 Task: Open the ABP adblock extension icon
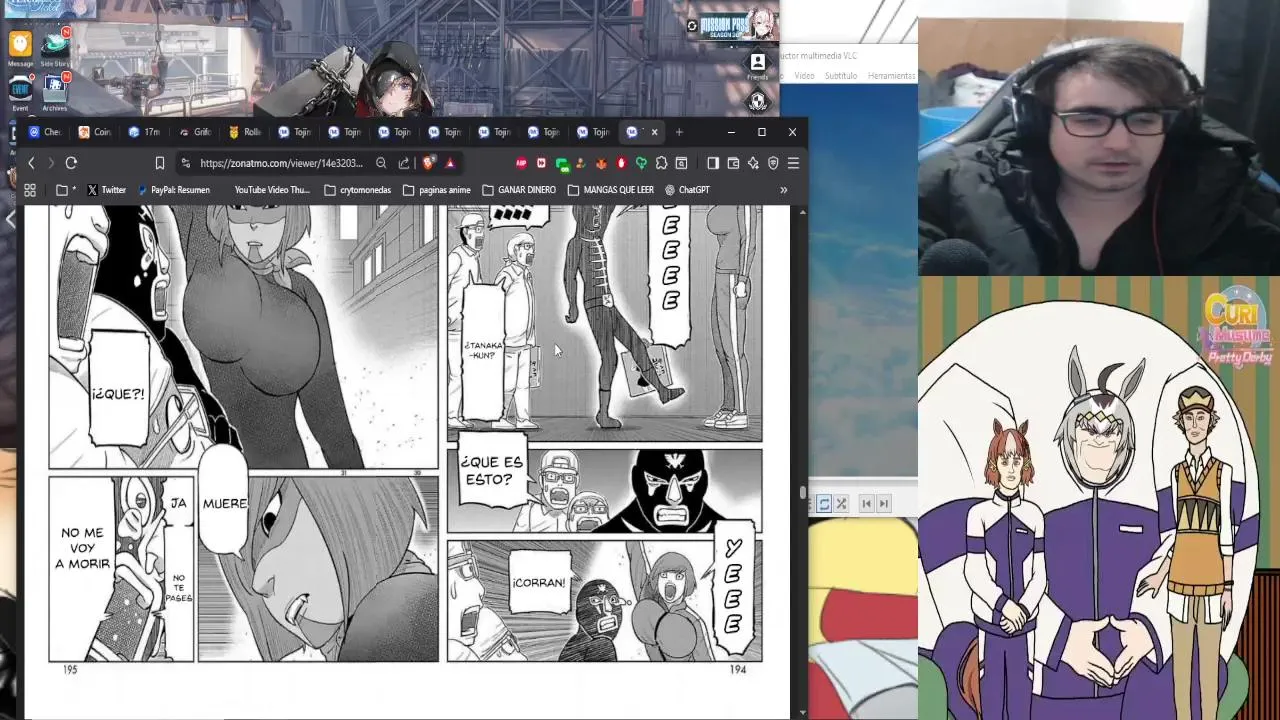click(x=521, y=163)
